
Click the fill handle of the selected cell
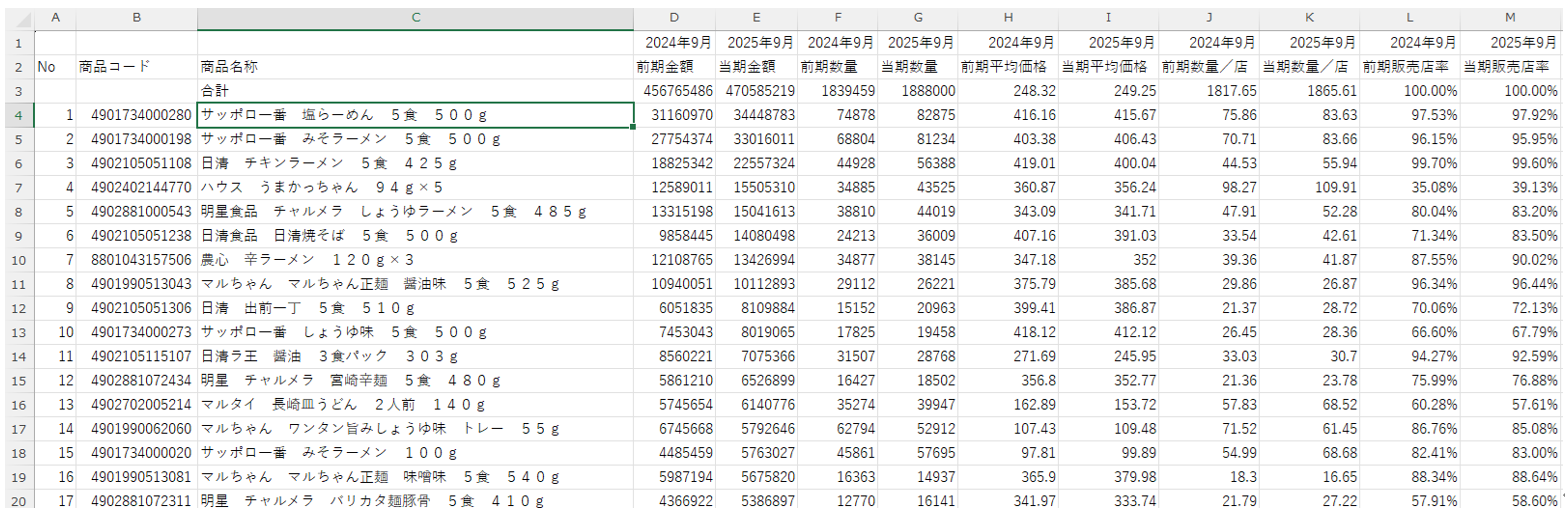tap(633, 127)
